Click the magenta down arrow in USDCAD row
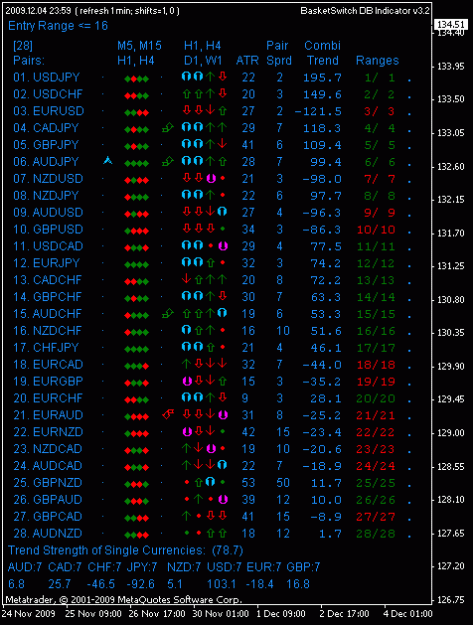Screen dimensions: 473x625 click(x=223, y=246)
